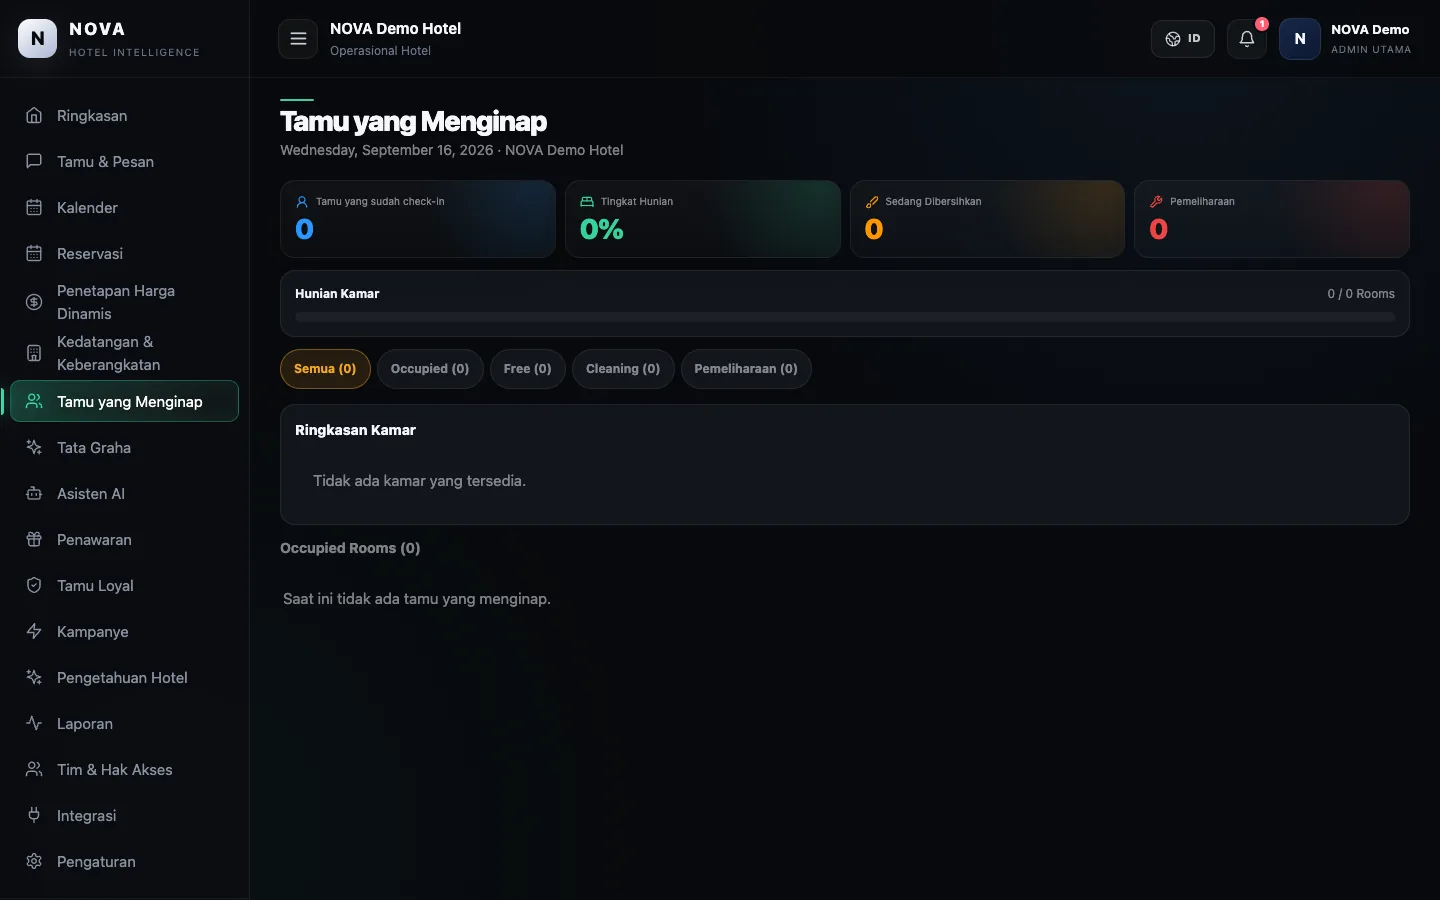Click the Tamu & Pesan chat icon
Image resolution: width=1440 pixels, height=900 pixels.
[34, 161]
